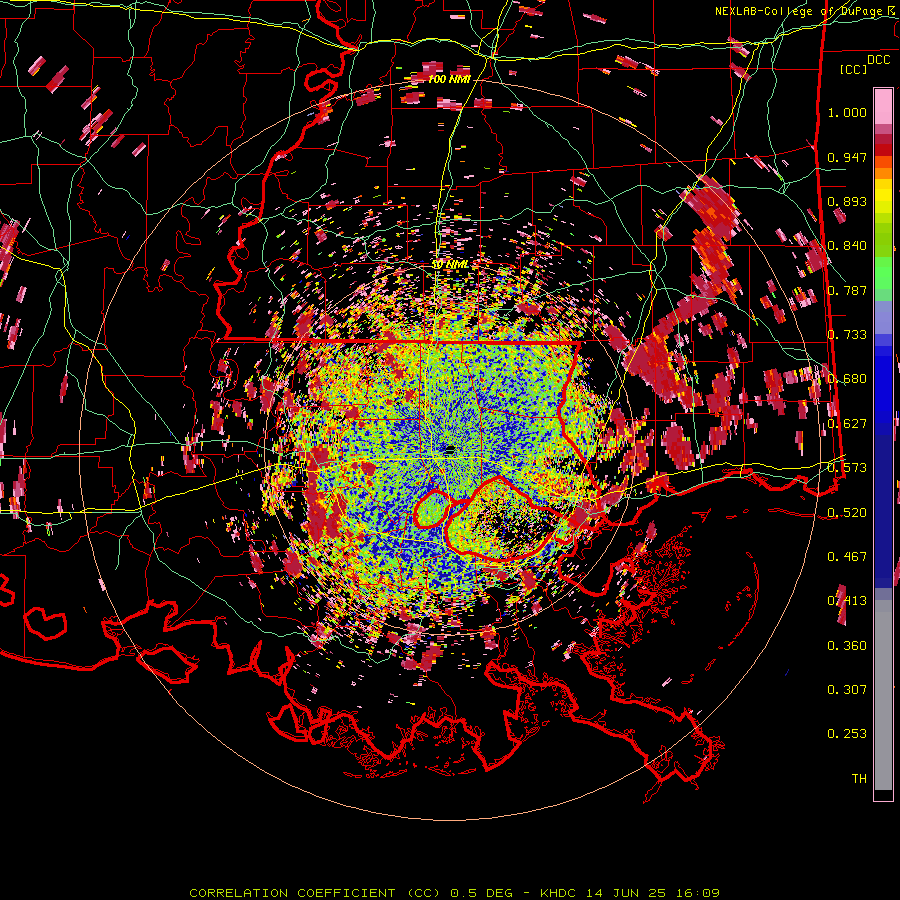Select the 0.520 legend value
The image size is (900, 900).
pyautogui.click(x=847, y=513)
